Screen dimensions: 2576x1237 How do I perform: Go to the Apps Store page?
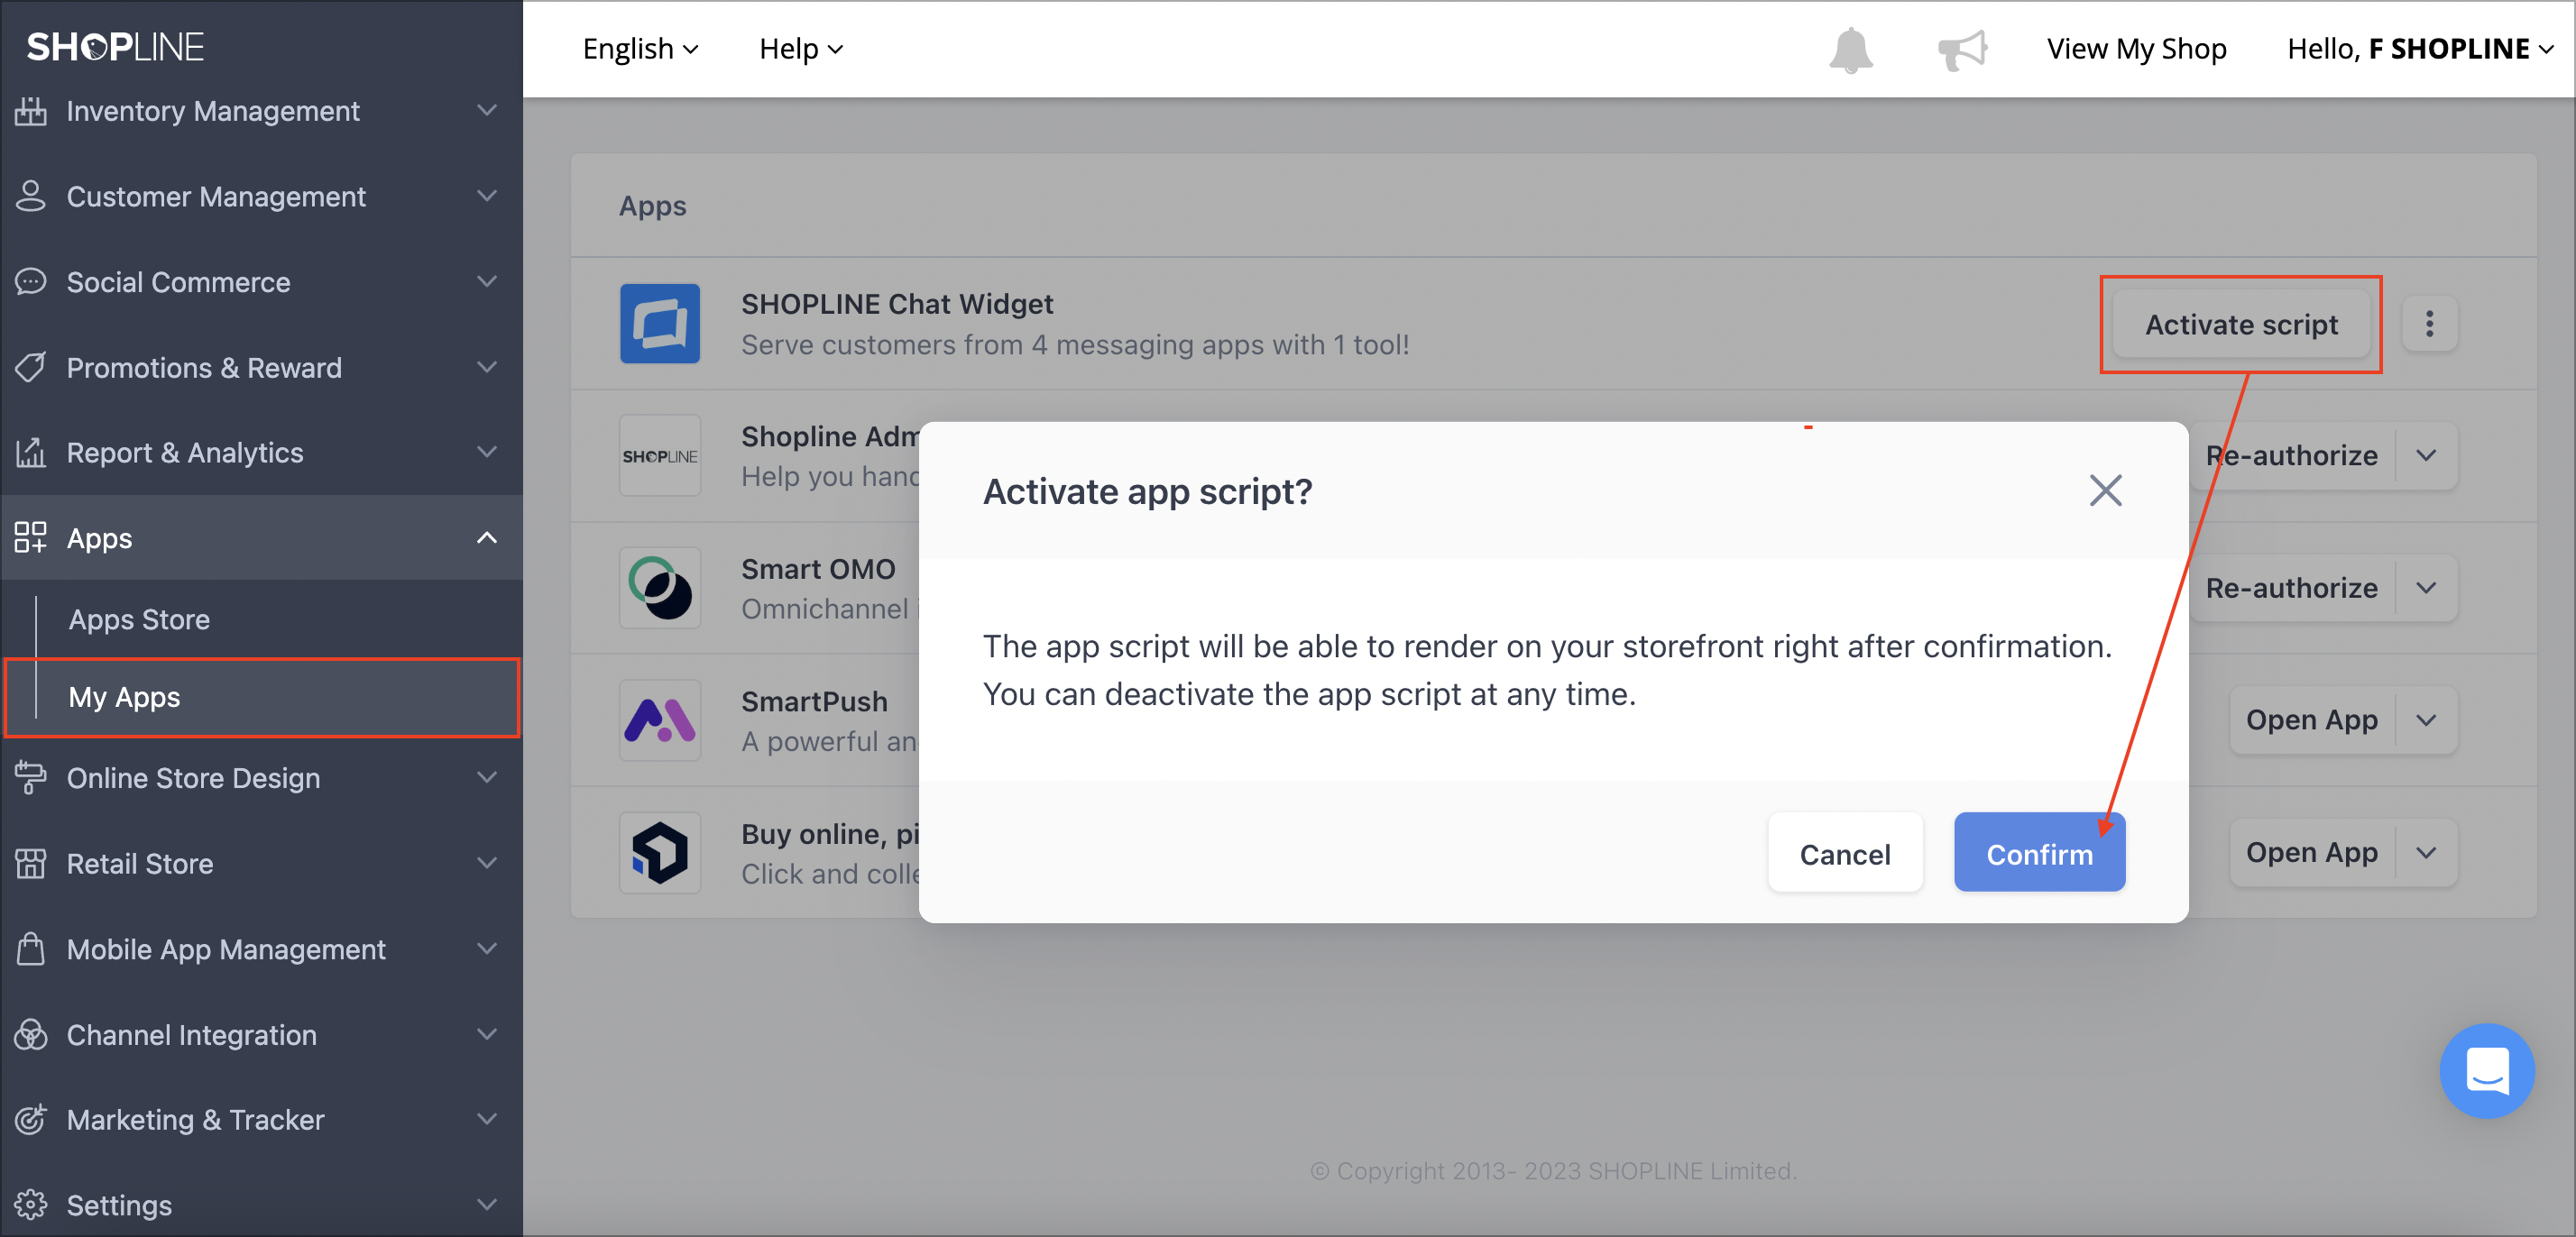tap(139, 619)
